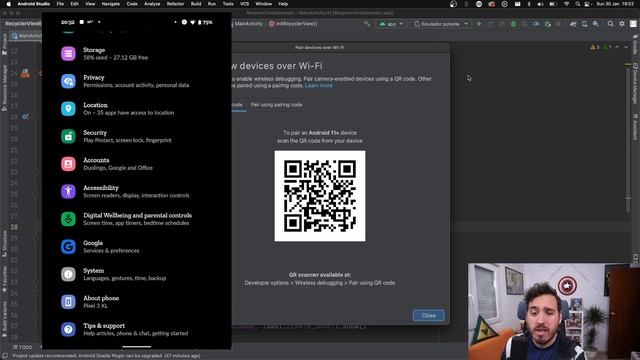Switch to Pair using pairing code tab
This screenshot has height=360, width=640.
(276, 105)
